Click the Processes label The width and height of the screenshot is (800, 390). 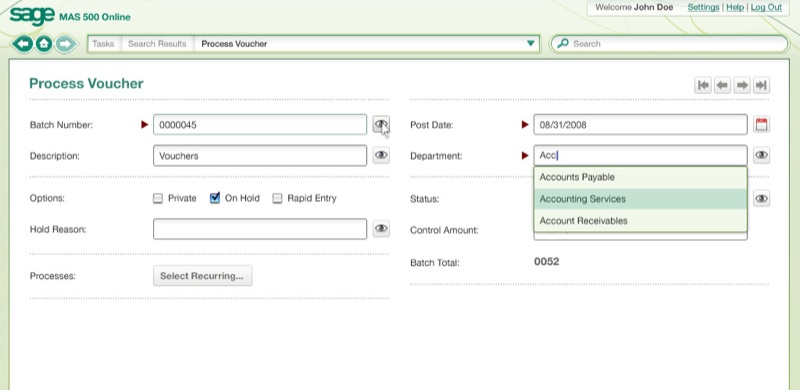point(53,276)
